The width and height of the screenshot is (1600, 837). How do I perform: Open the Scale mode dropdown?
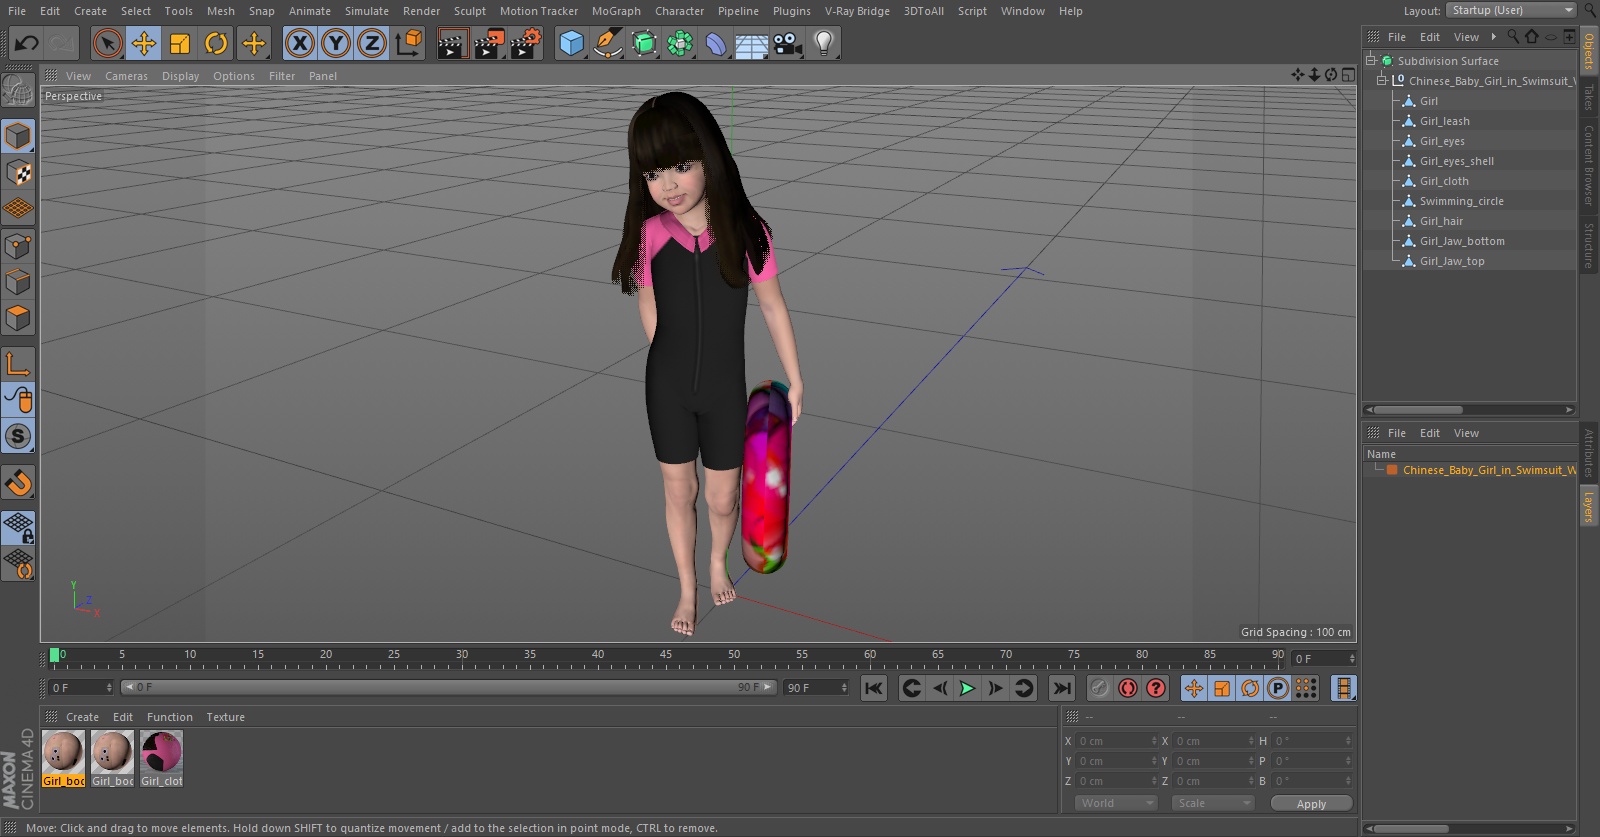(1213, 803)
